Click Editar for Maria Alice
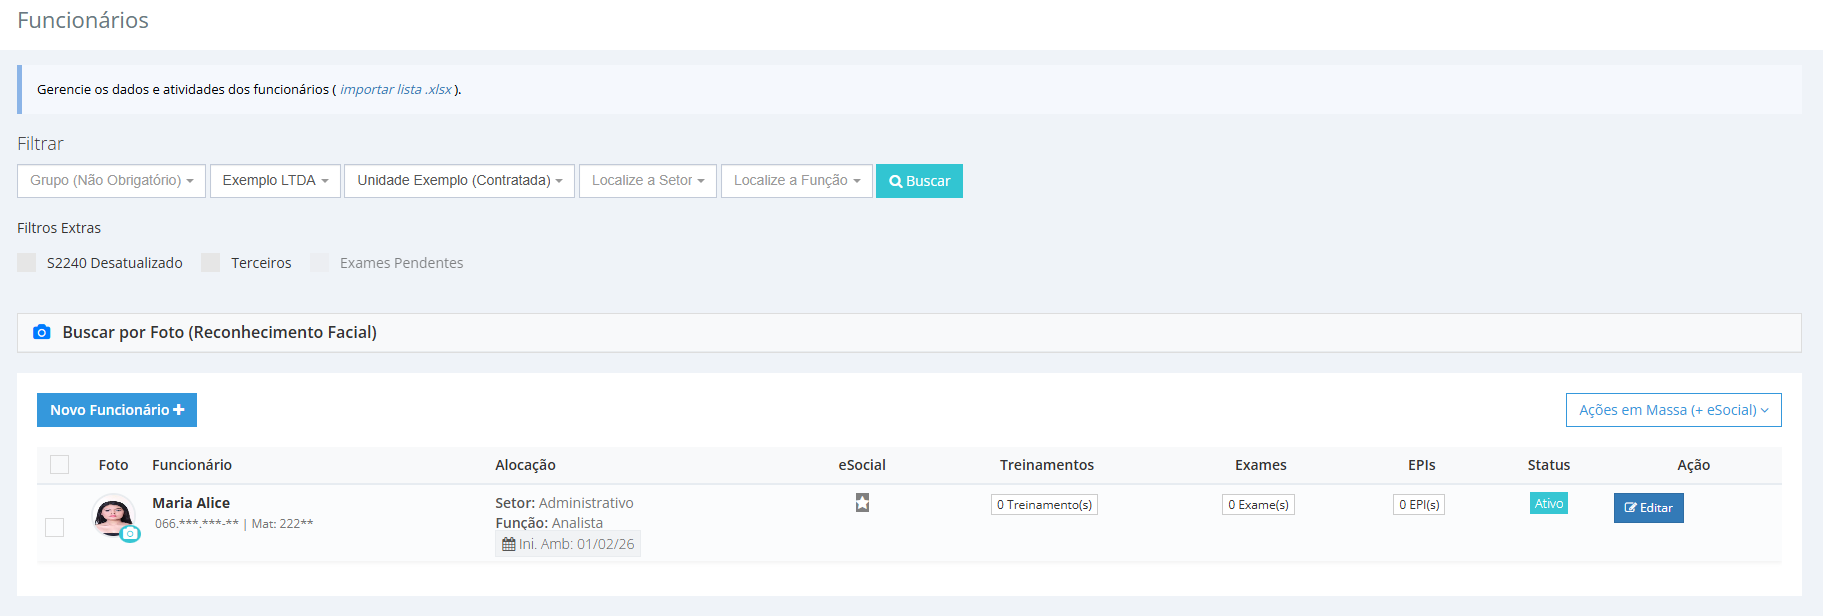This screenshot has width=1823, height=616. pyautogui.click(x=1648, y=508)
